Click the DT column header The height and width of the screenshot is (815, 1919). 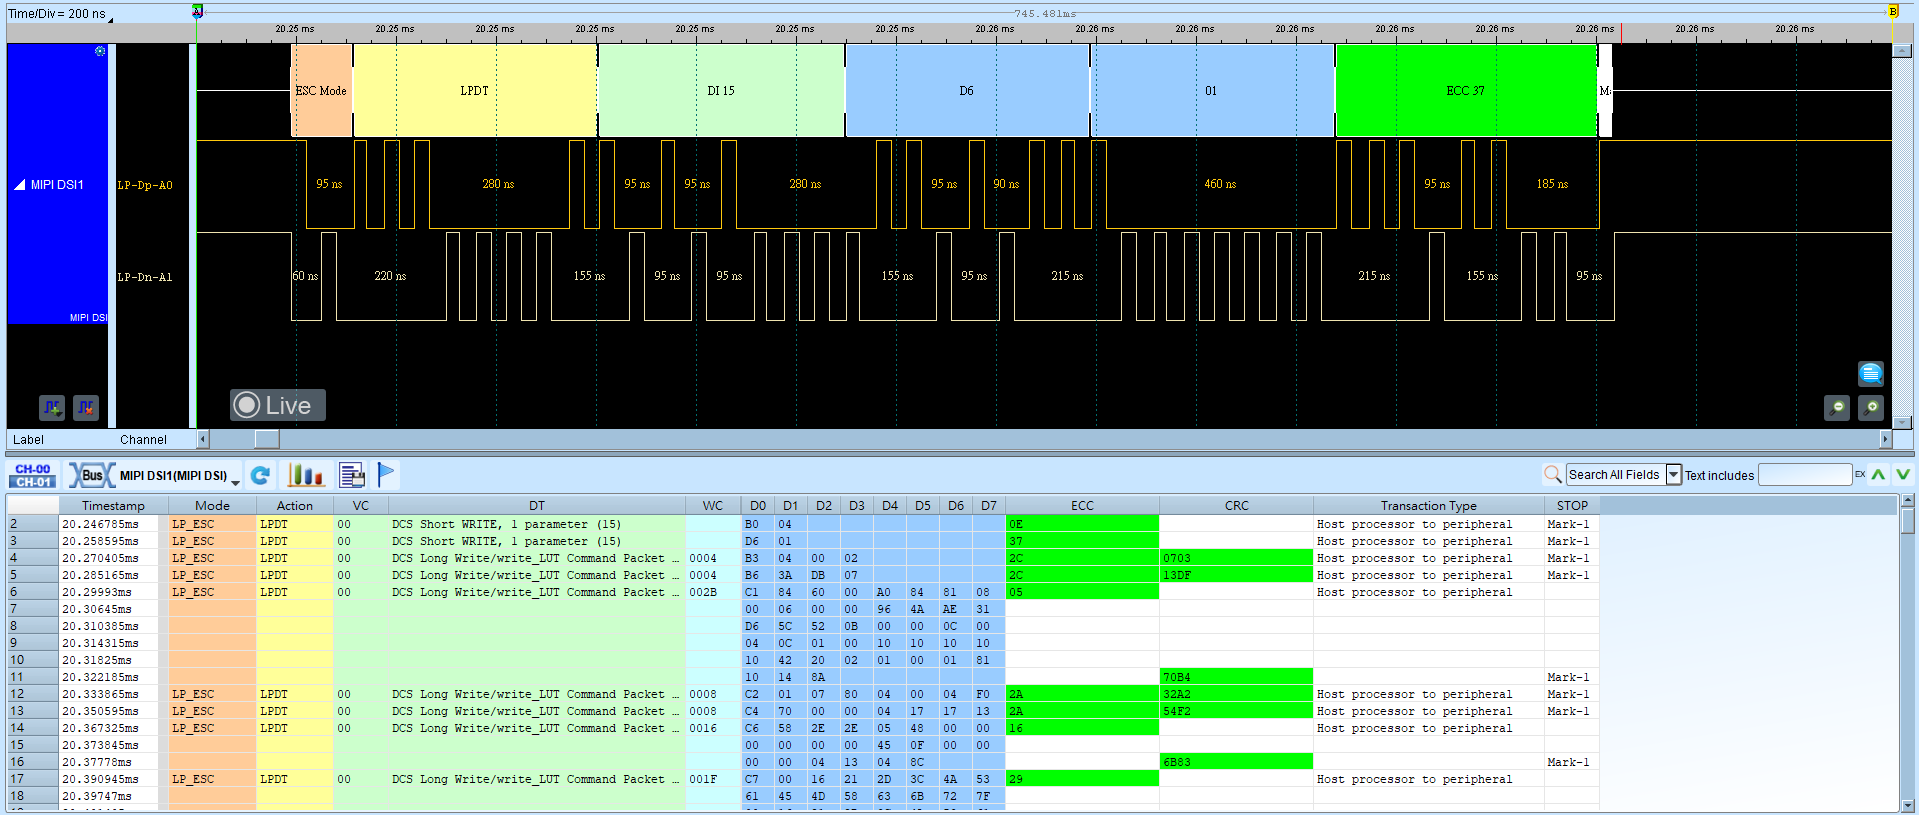[537, 505]
